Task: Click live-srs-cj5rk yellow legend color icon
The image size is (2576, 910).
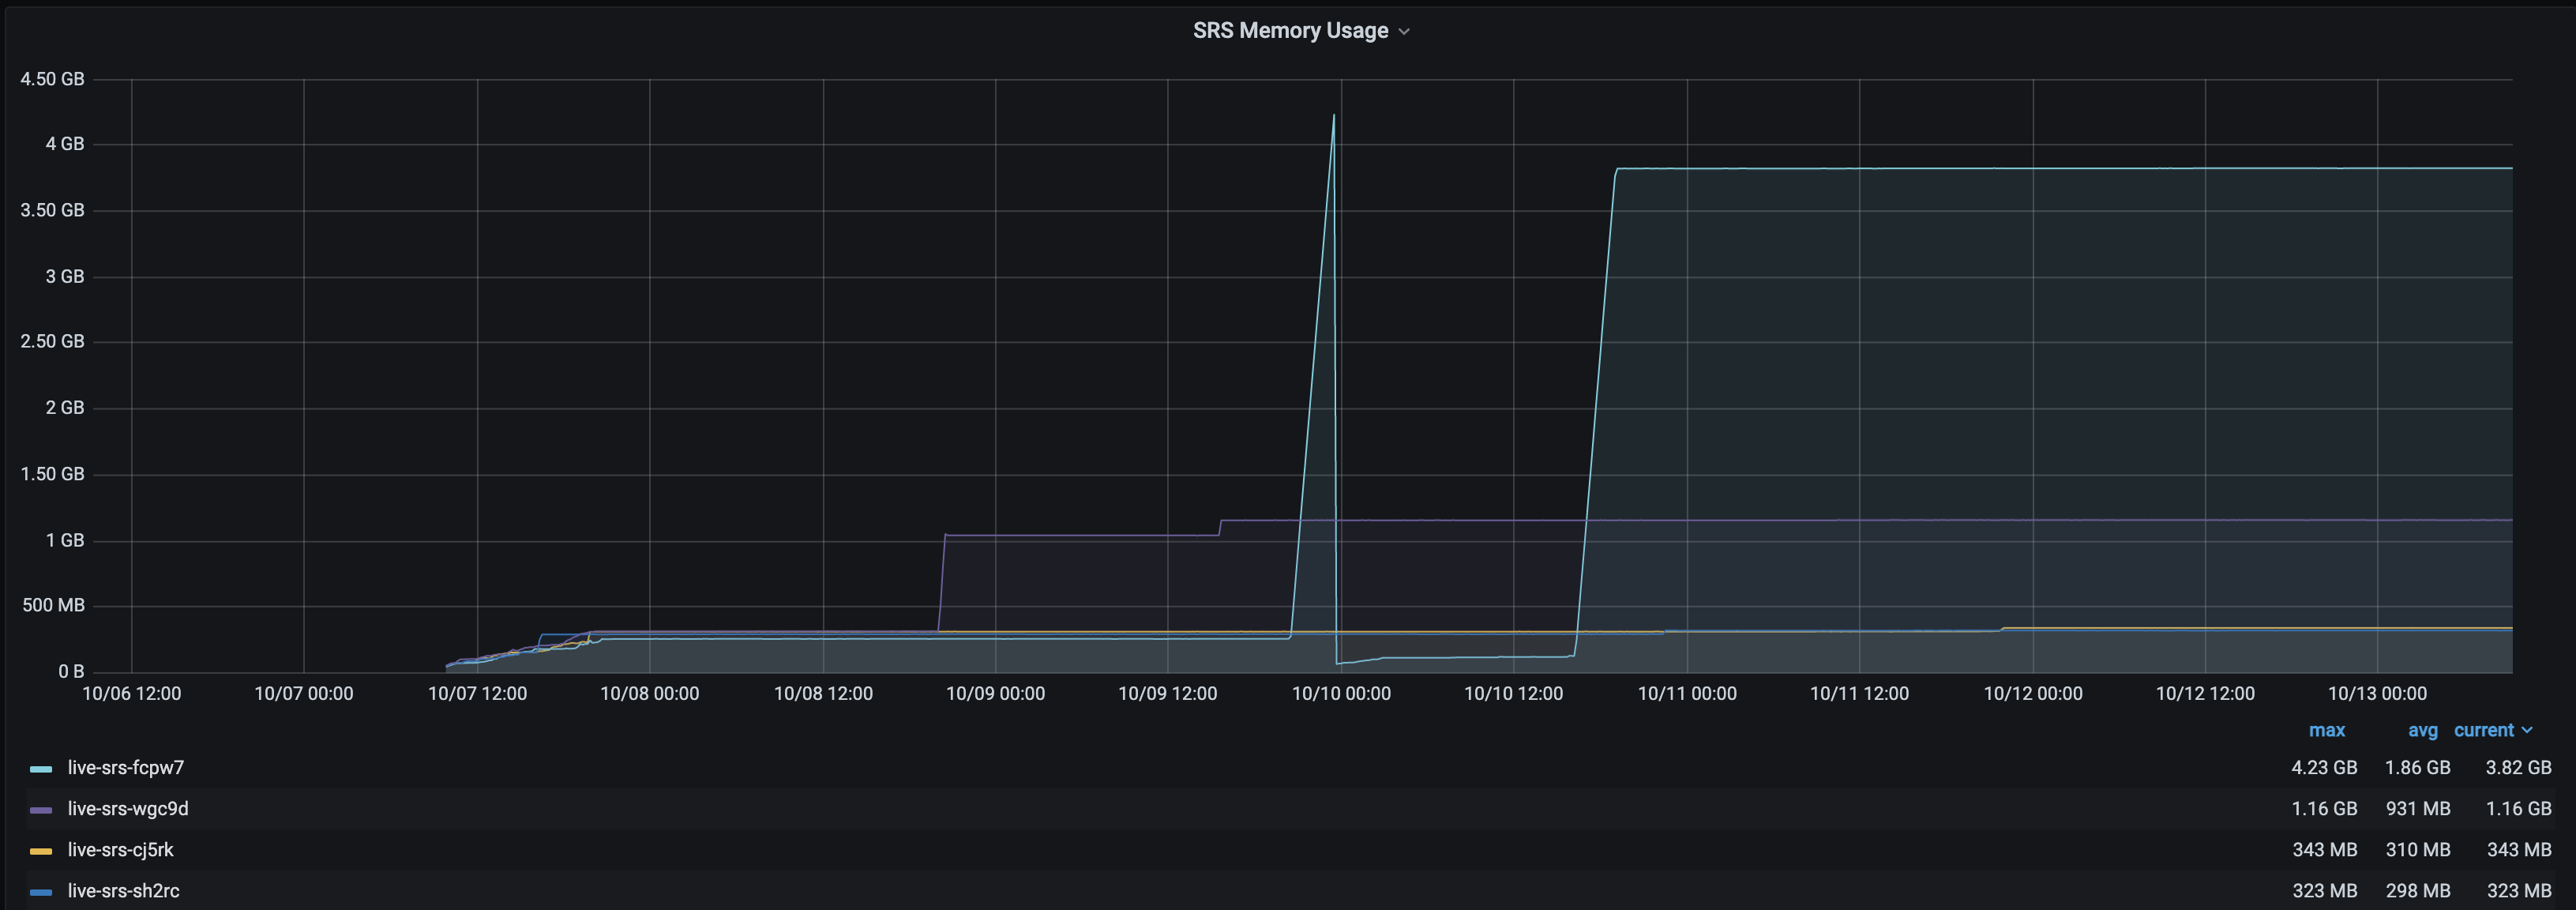Action: 41,851
